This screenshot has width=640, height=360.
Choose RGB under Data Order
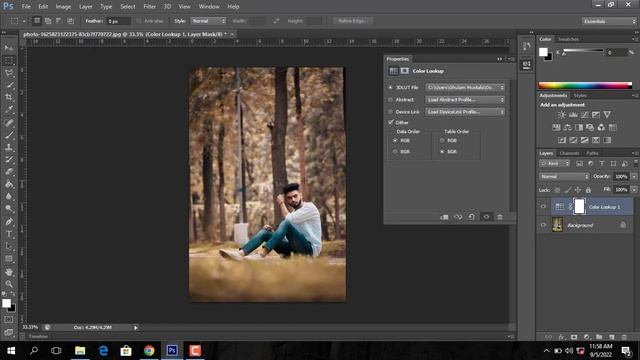395,140
